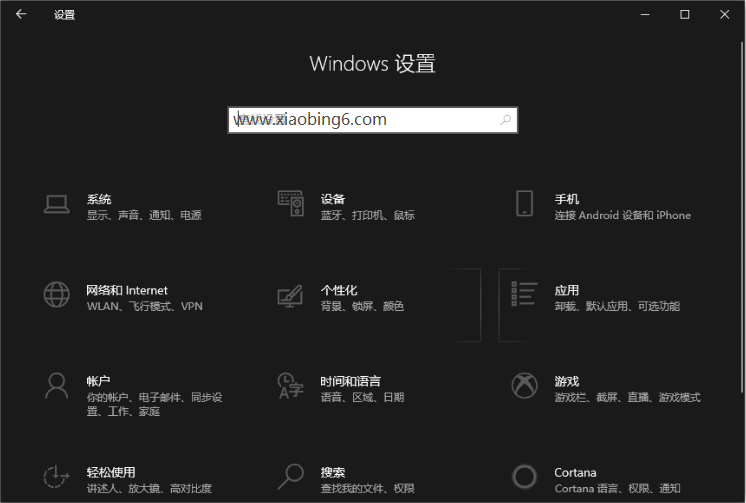The width and height of the screenshot is (746, 503).
Task: Go to 搜索 settings title
Action: click(x=333, y=473)
